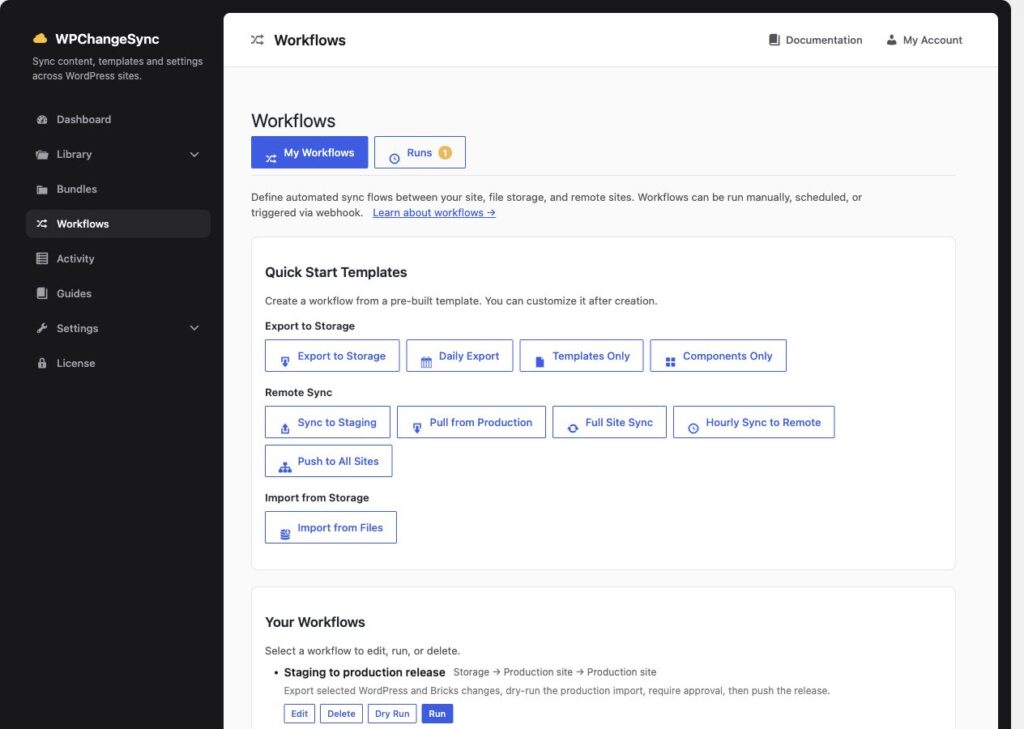Screen dimensions: 1024x729
Task: Click the Quick Start Templates heading
Action: coord(336,272)
